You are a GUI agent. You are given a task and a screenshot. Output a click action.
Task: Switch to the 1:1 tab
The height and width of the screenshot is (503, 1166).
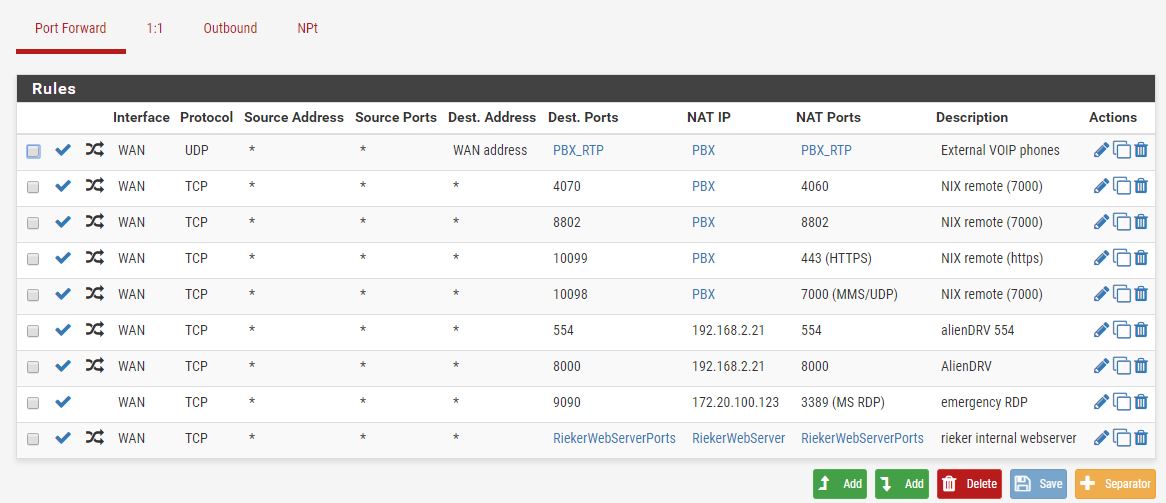point(155,28)
